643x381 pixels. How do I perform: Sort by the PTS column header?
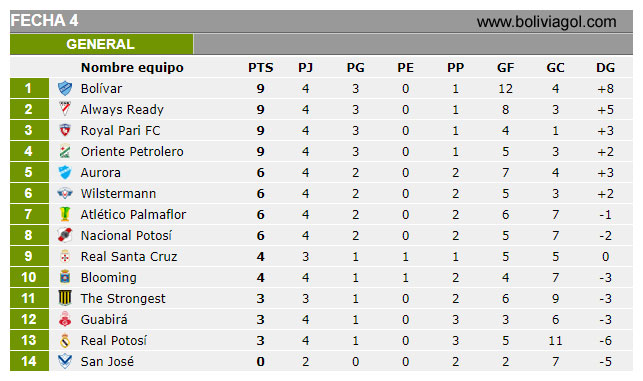(260, 68)
